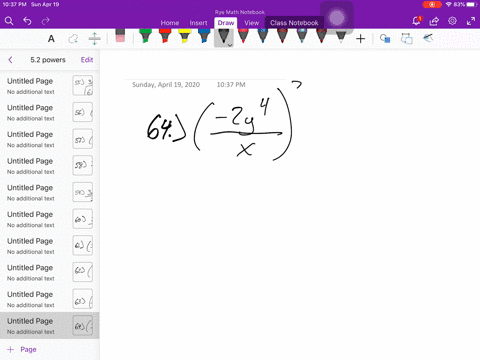Open the notifications bell
The height and width of the screenshot is (360, 480).
[x=416, y=21]
